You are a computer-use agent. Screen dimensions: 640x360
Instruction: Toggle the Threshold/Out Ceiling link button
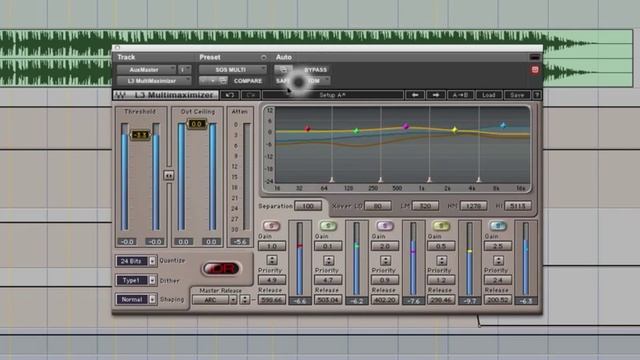(169, 176)
